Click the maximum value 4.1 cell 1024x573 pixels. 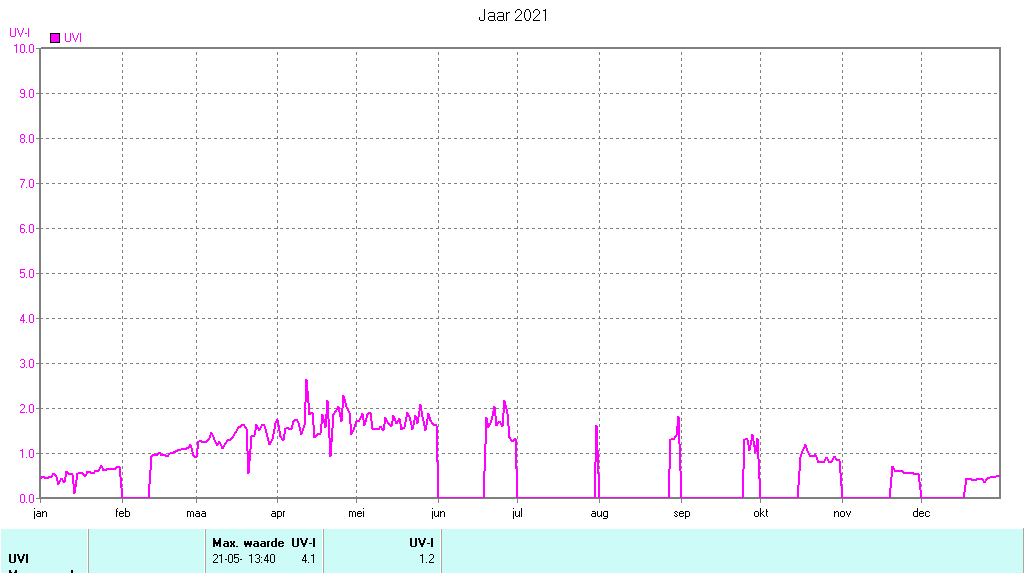click(308, 559)
